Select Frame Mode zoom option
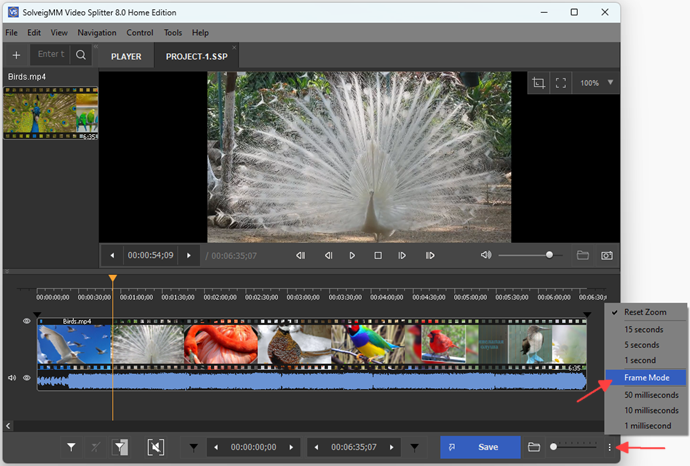Image resolution: width=690 pixels, height=466 pixels. pos(646,378)
